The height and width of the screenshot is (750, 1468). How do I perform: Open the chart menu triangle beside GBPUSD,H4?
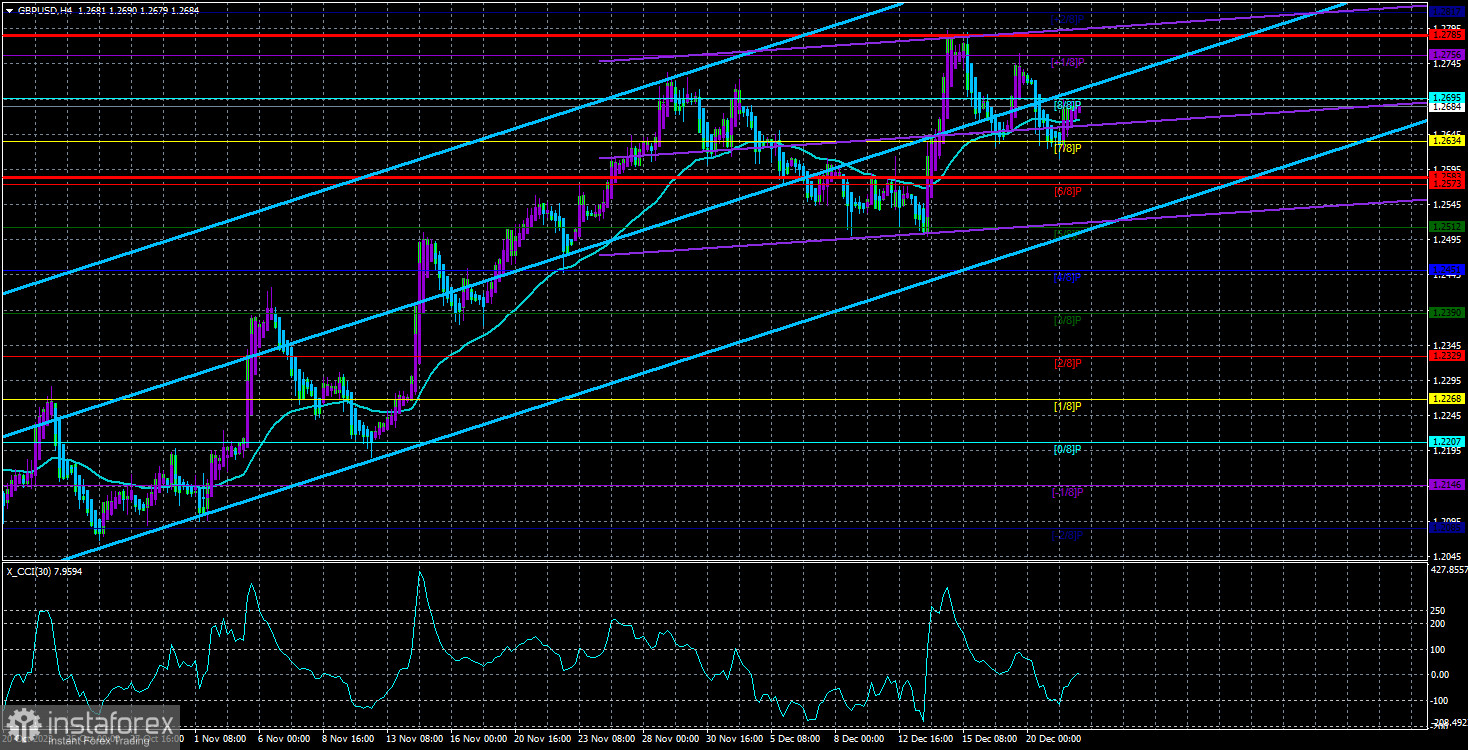click(9, 9)
